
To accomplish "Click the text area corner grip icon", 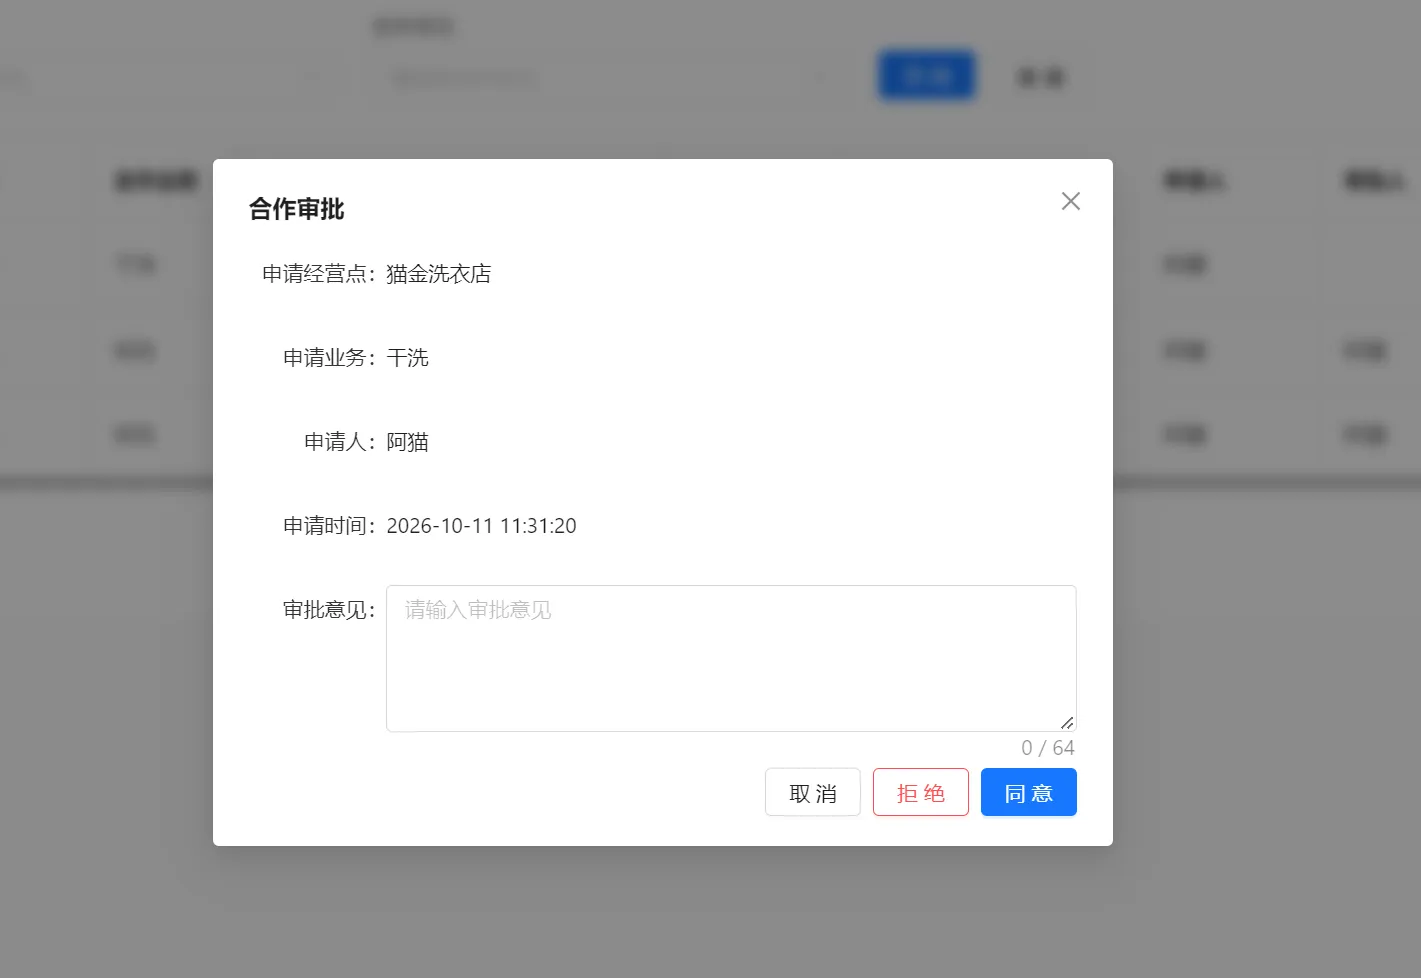I will pos(1067,722).
